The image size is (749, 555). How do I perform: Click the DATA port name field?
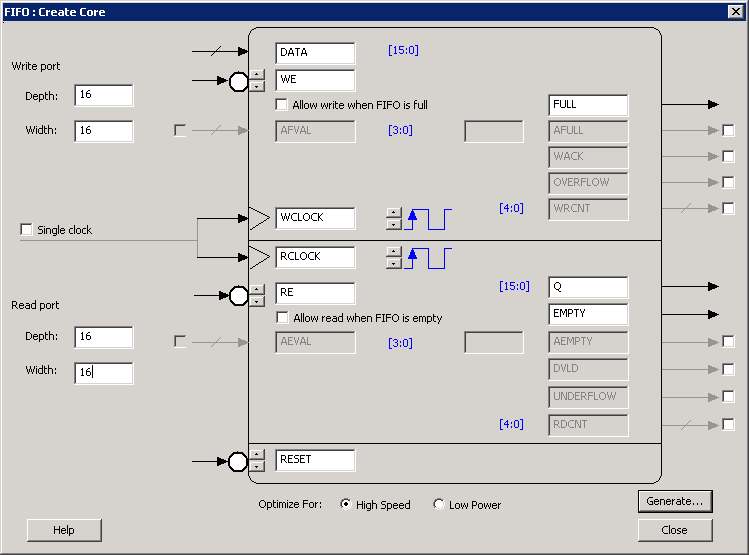(315, 53)
